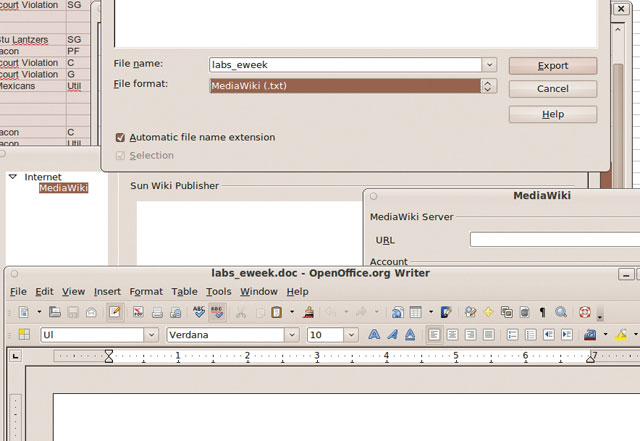Collapse the Internet tree node

13,177
